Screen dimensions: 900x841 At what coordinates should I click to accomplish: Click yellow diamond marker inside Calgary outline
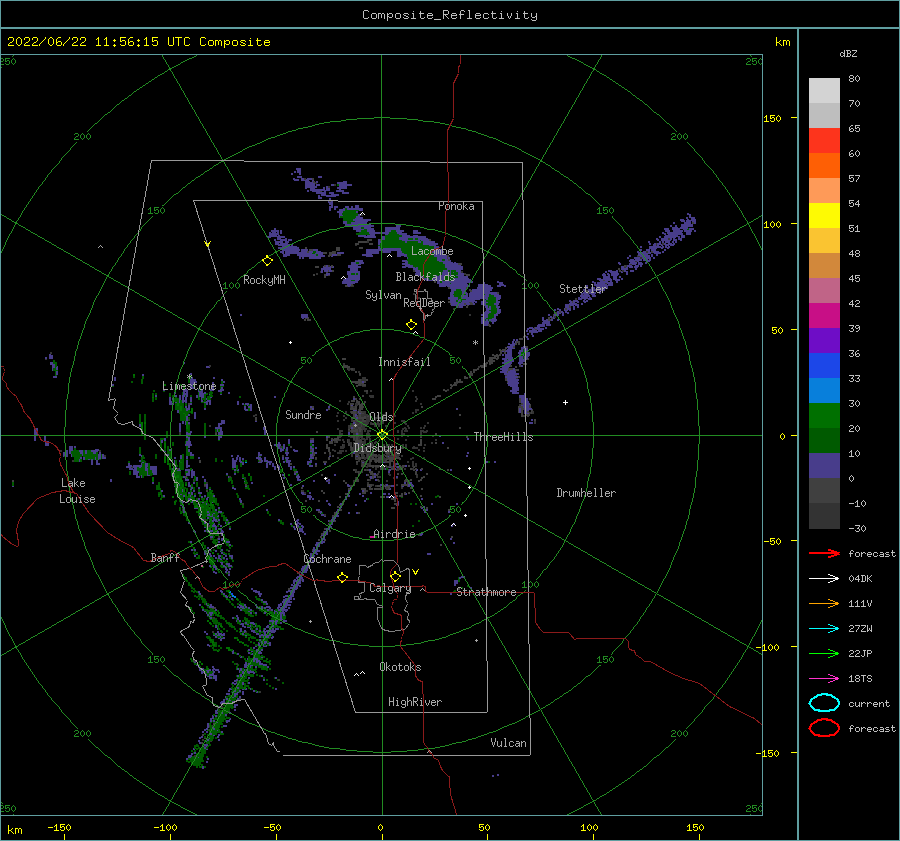click(395, 576)
